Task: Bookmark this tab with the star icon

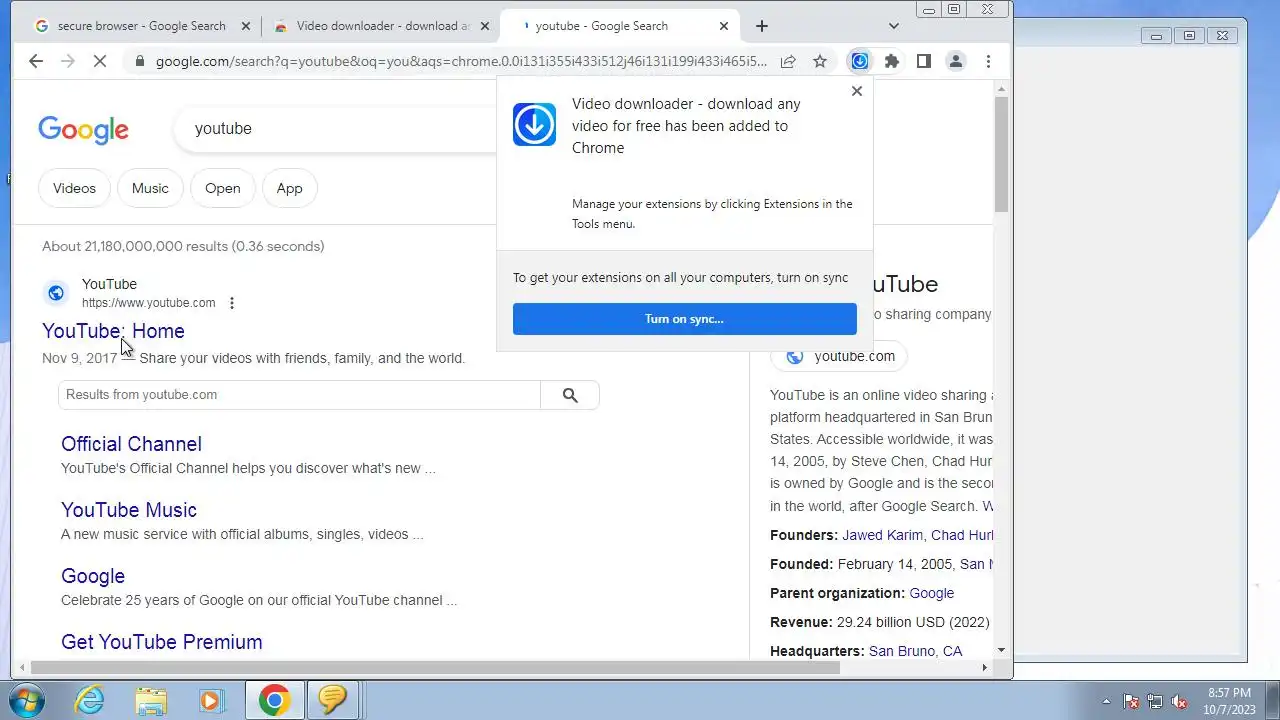Action: coord(820,61)
